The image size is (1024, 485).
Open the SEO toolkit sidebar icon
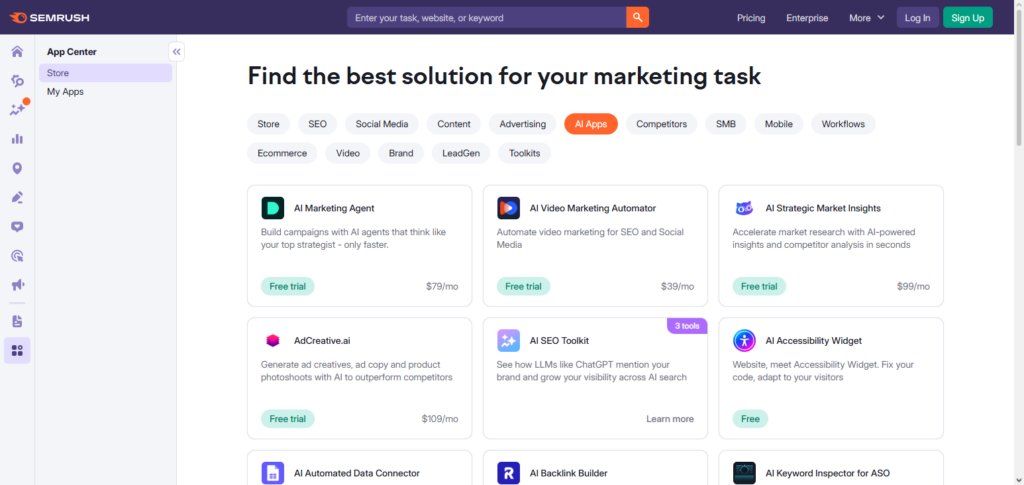click(17, 81)
